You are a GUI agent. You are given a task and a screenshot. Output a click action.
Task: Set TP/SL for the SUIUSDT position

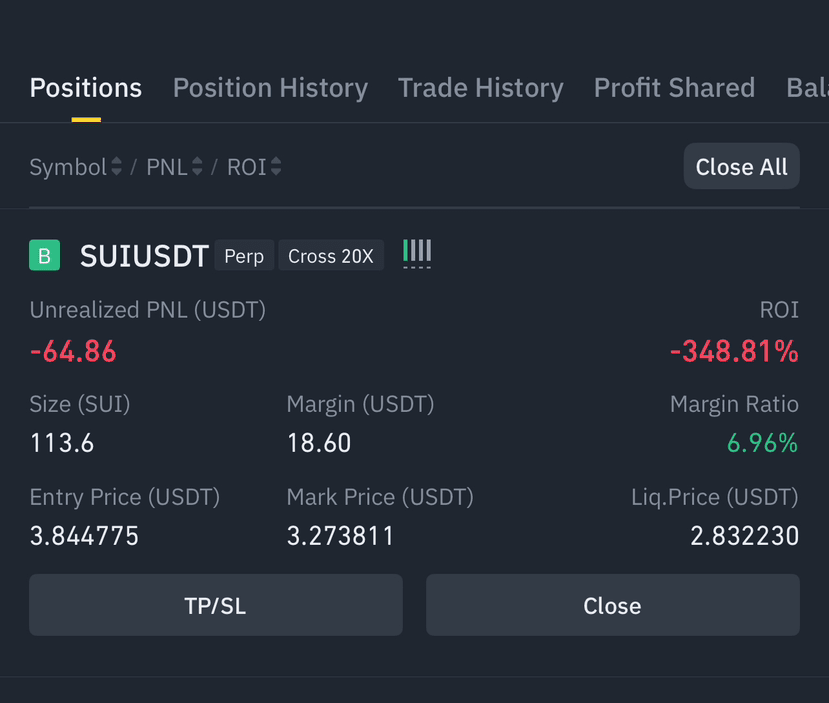(216, 605)
